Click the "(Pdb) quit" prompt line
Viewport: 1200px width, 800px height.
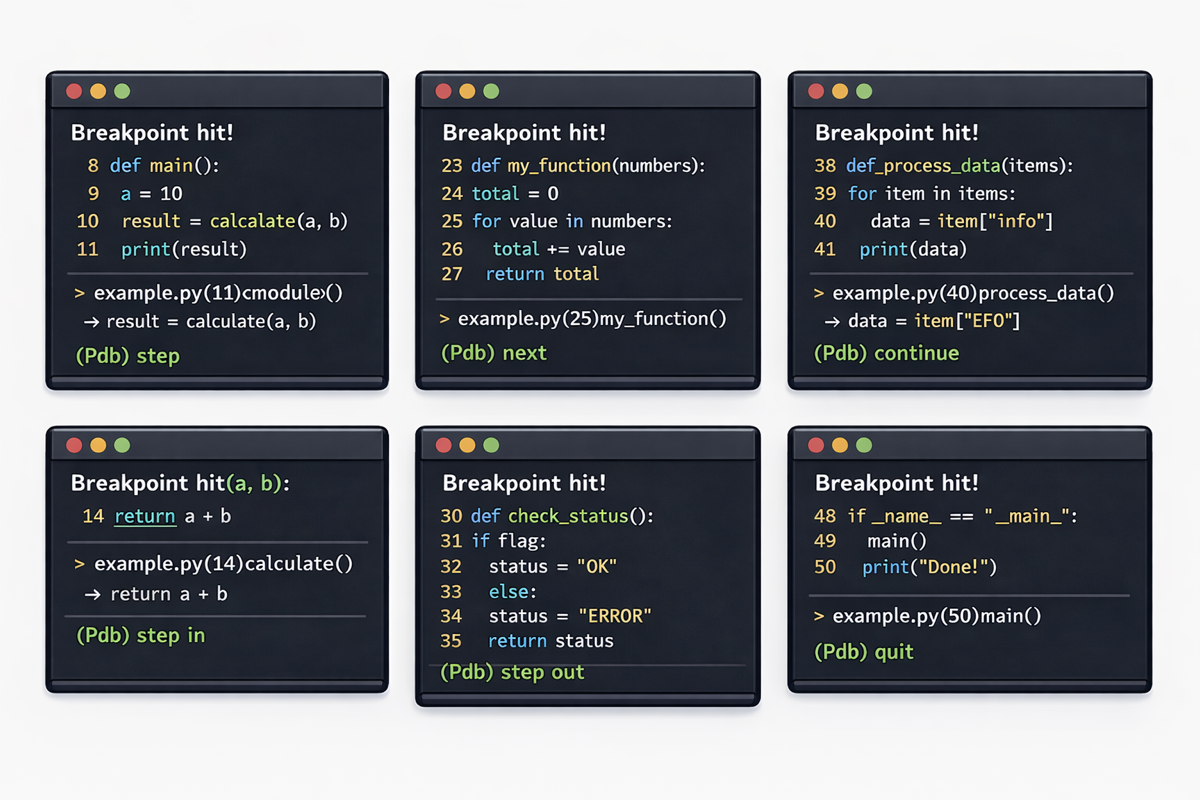click(x=864, y=652)
